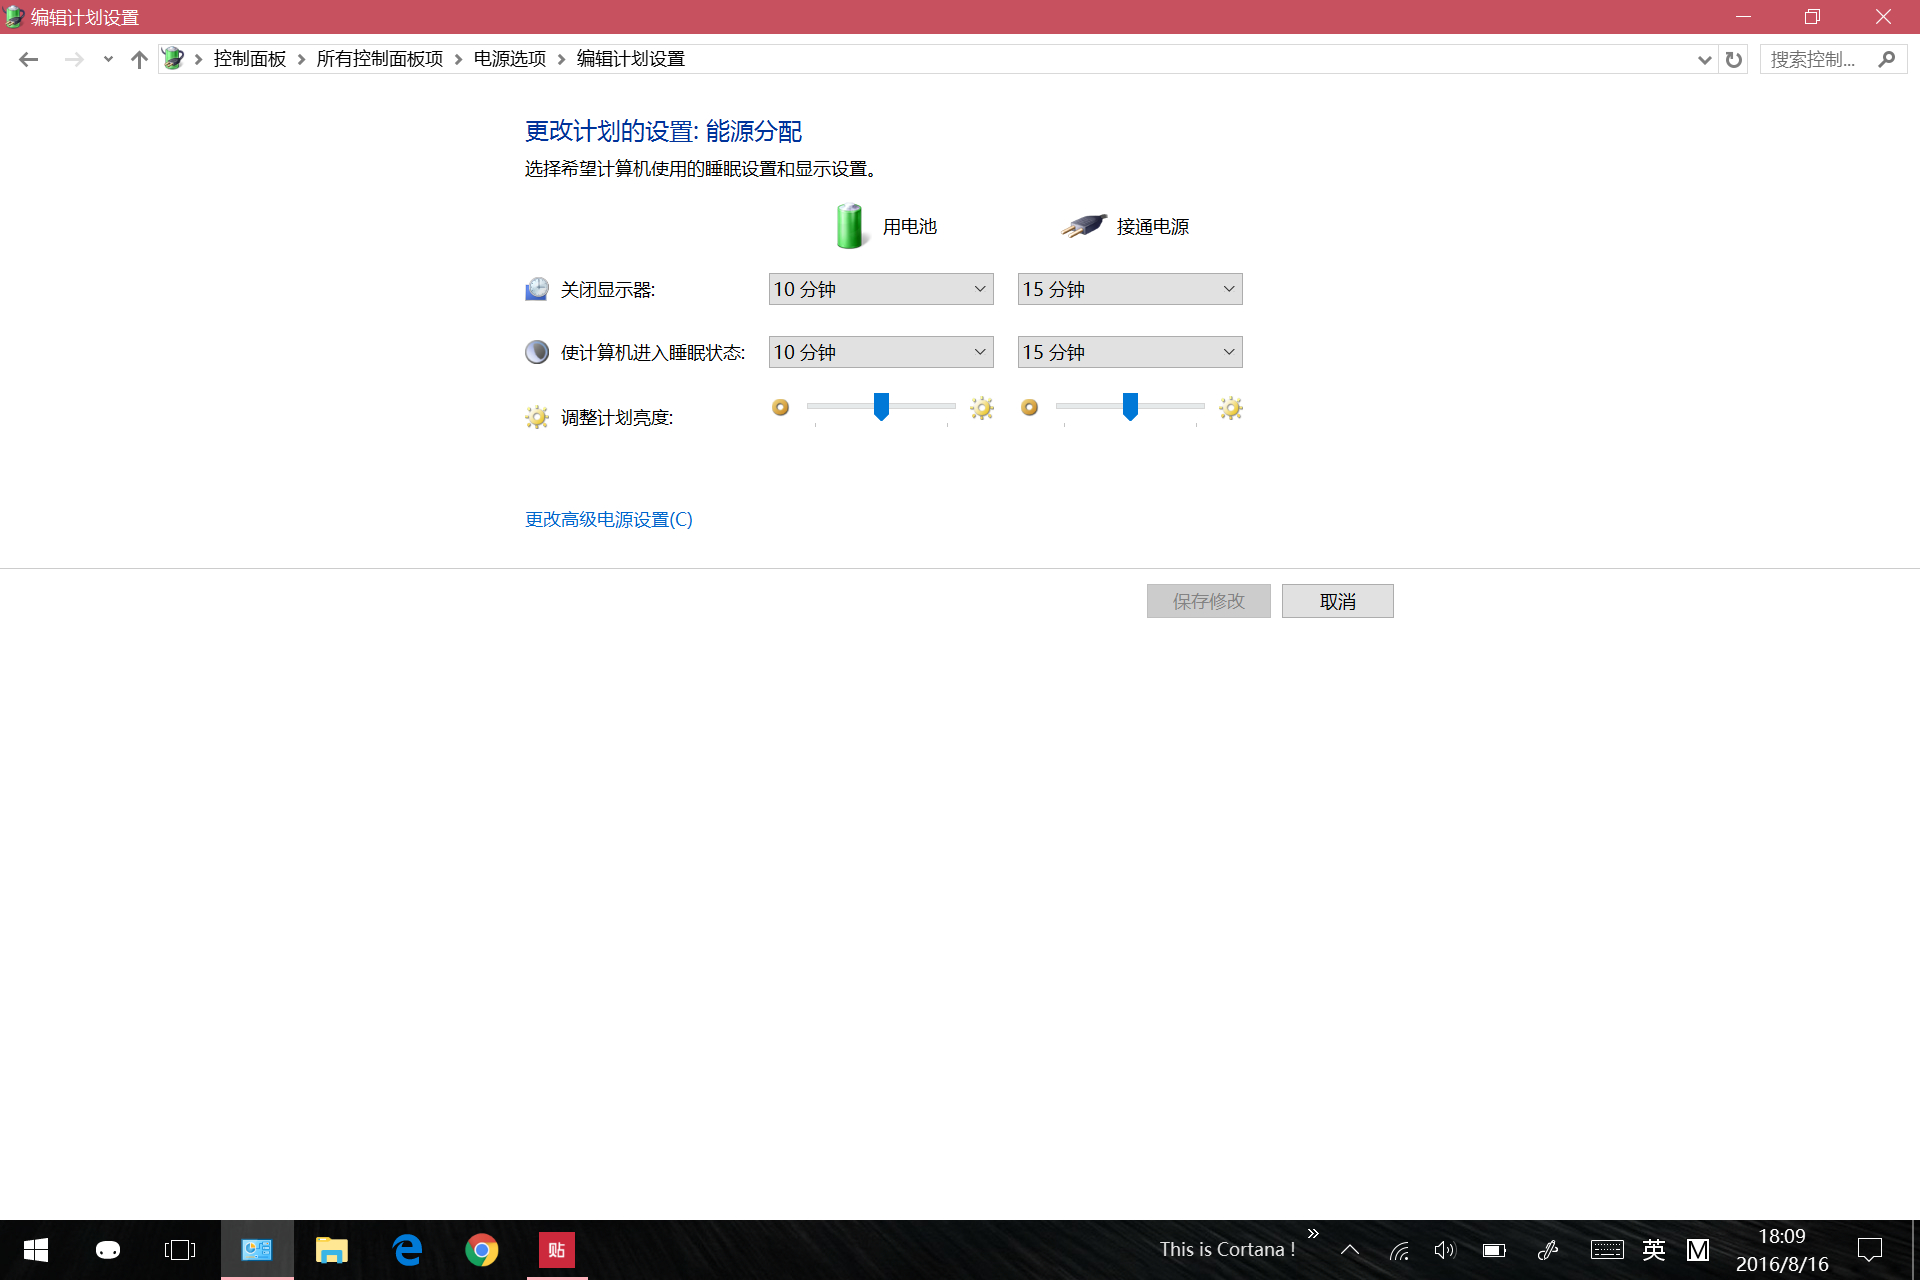Viewport: 1920px width, 1280px height.
Task: Open File Explorer from taskbar
Action: tap(331, 1250)
